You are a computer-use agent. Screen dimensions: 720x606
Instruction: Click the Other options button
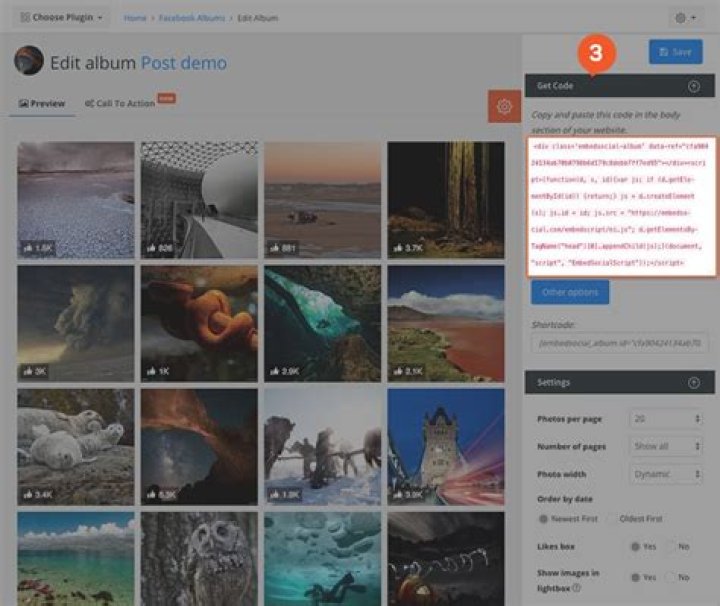click(569, 292)
